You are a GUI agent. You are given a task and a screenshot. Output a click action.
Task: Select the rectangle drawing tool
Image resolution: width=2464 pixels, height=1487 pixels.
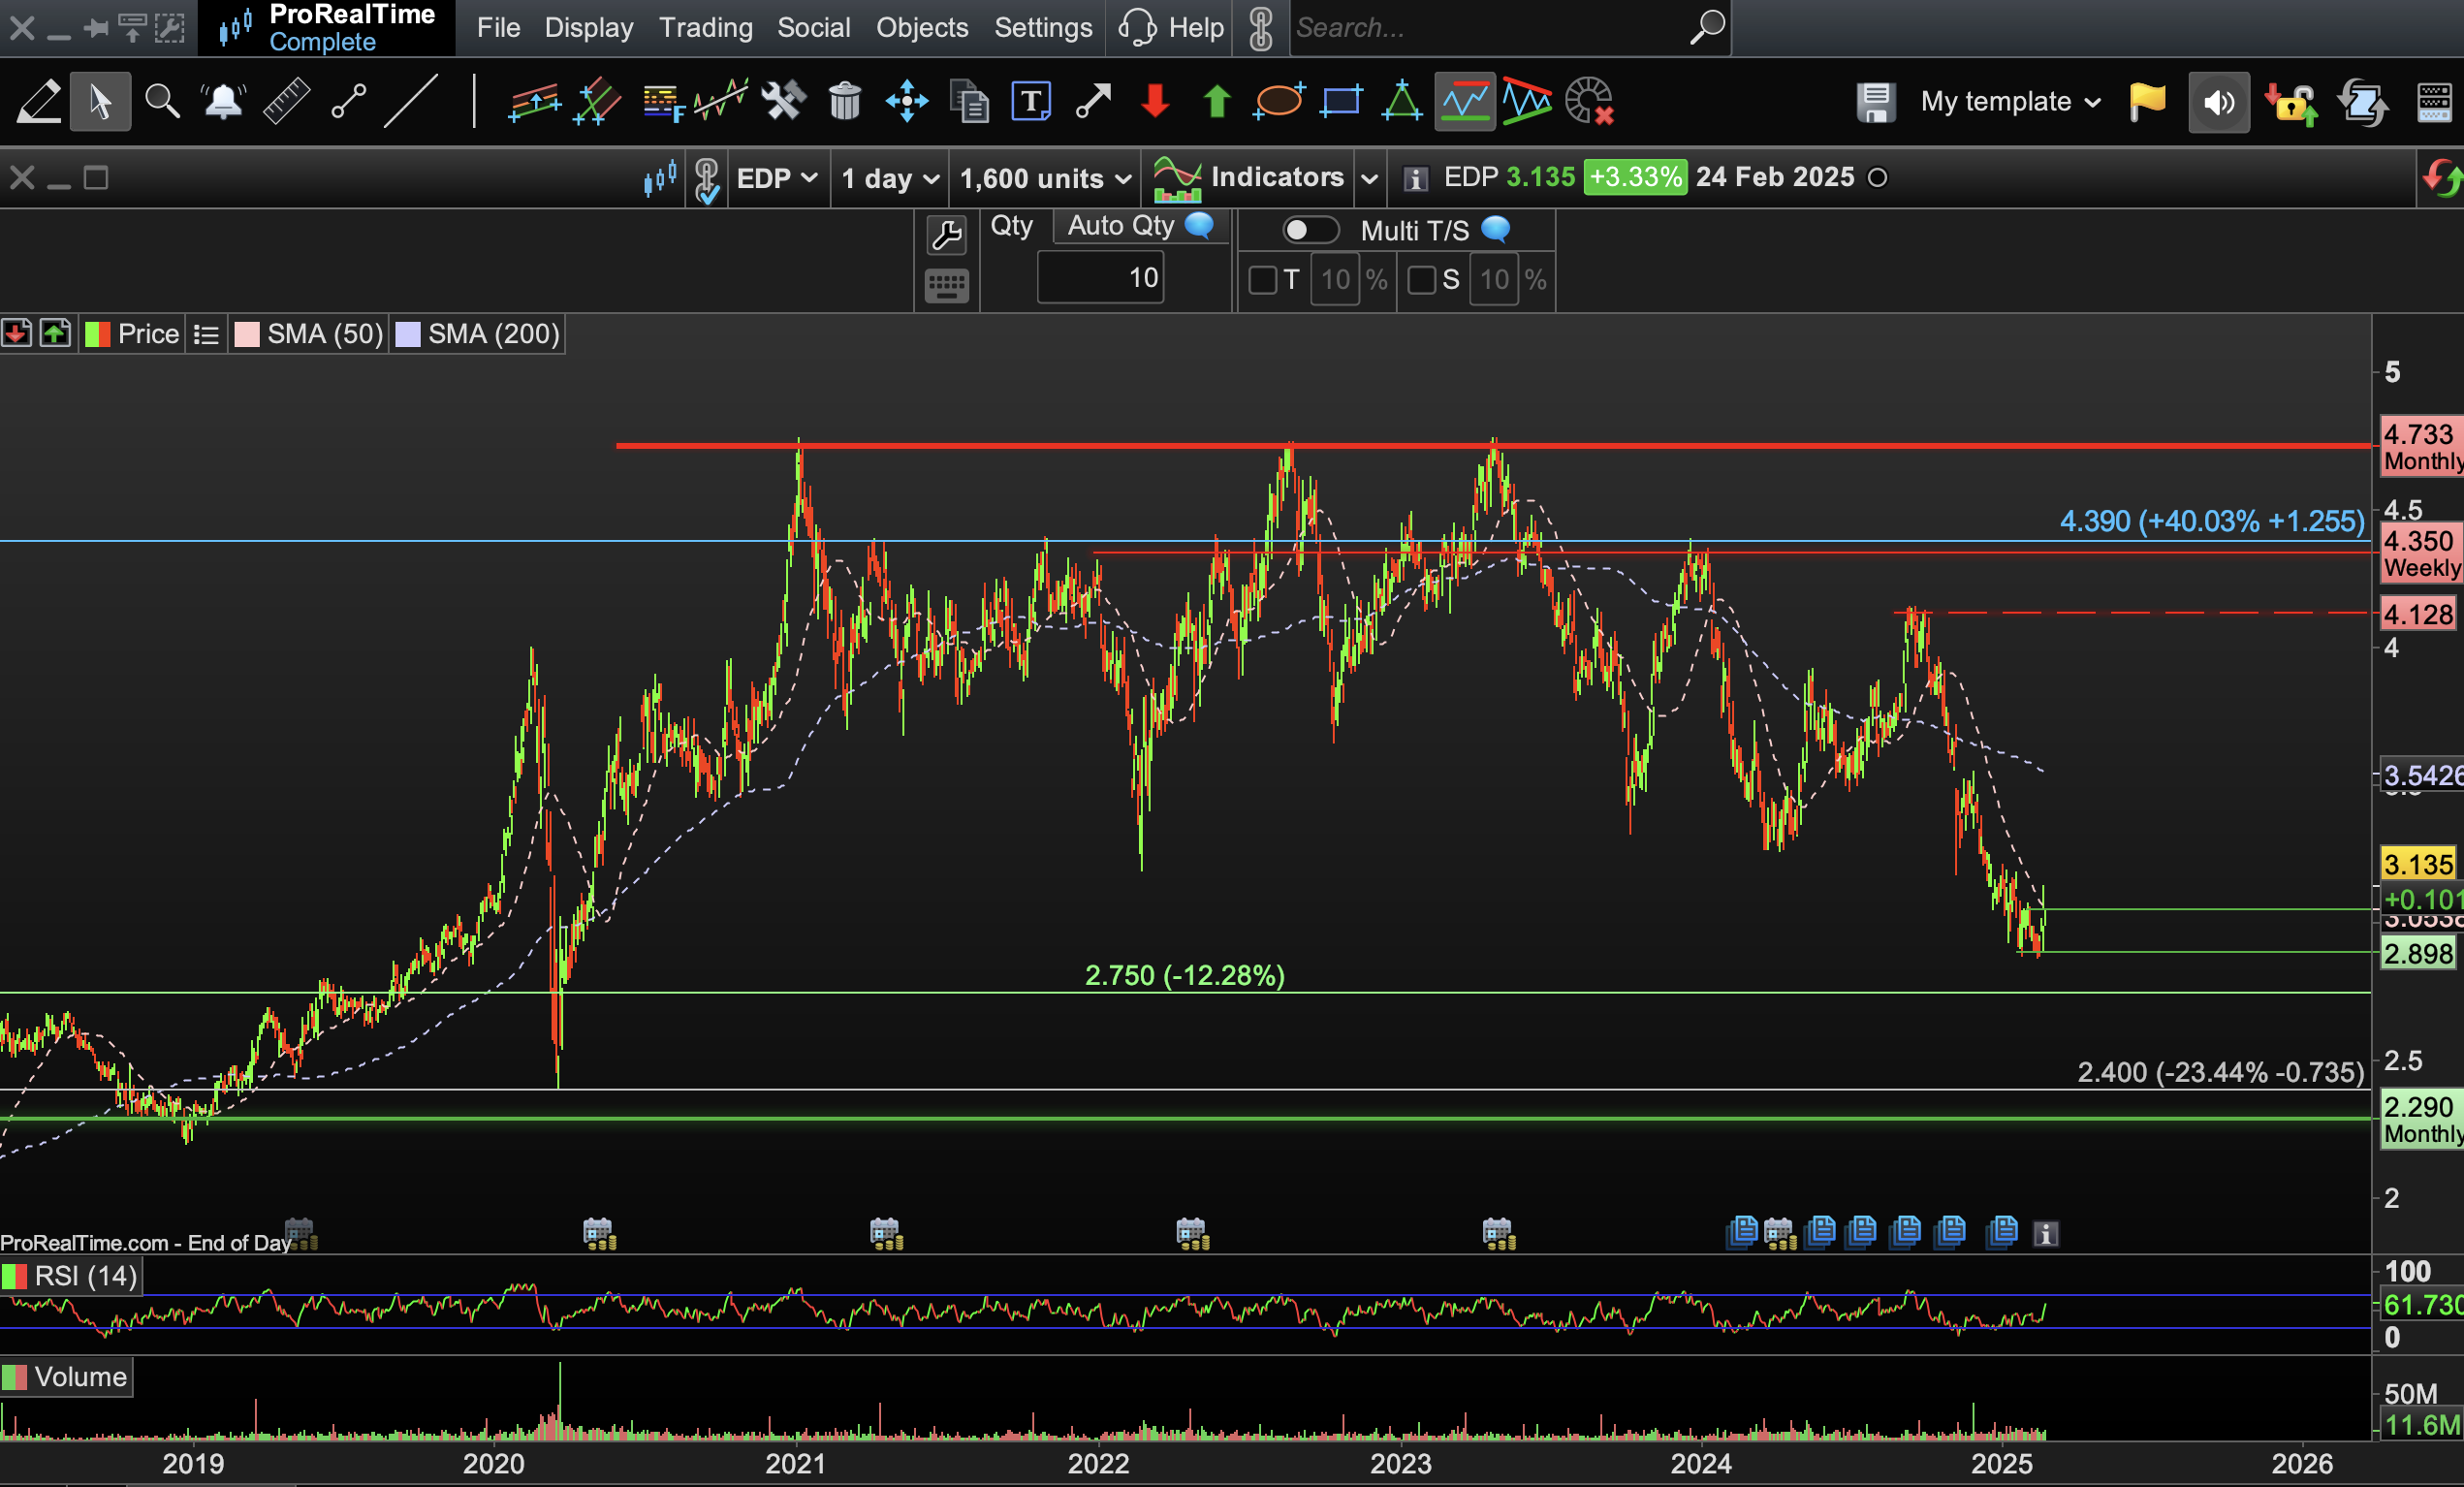(x=1341, y=102)
